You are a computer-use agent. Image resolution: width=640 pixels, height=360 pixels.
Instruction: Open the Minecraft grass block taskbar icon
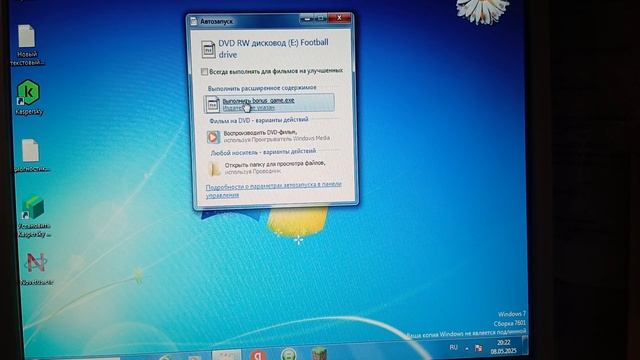tap(319, 353)
